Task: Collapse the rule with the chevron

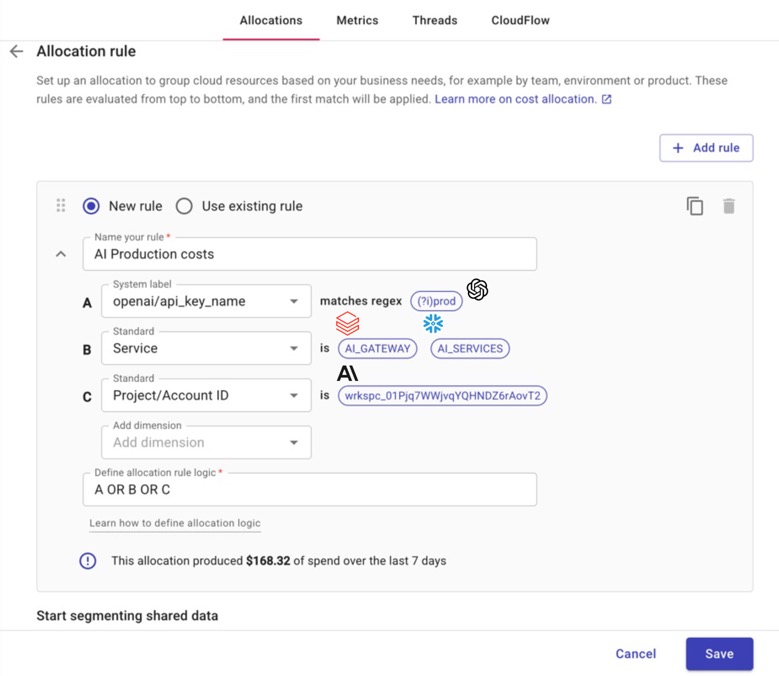Action: tap(61, 254)
